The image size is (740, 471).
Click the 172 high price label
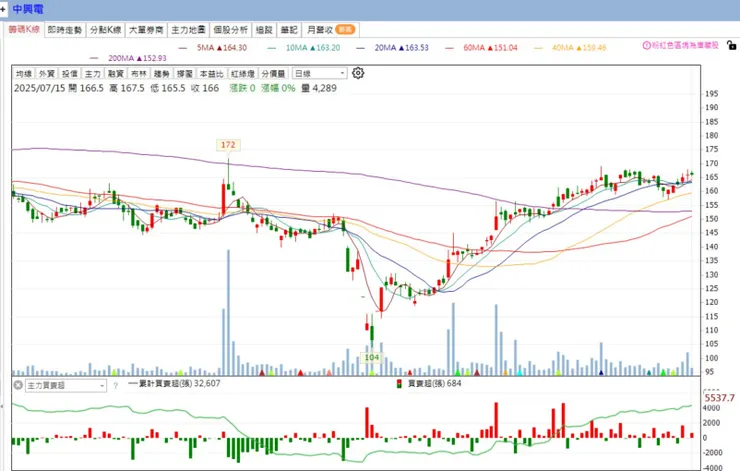(x=228, y=145)
